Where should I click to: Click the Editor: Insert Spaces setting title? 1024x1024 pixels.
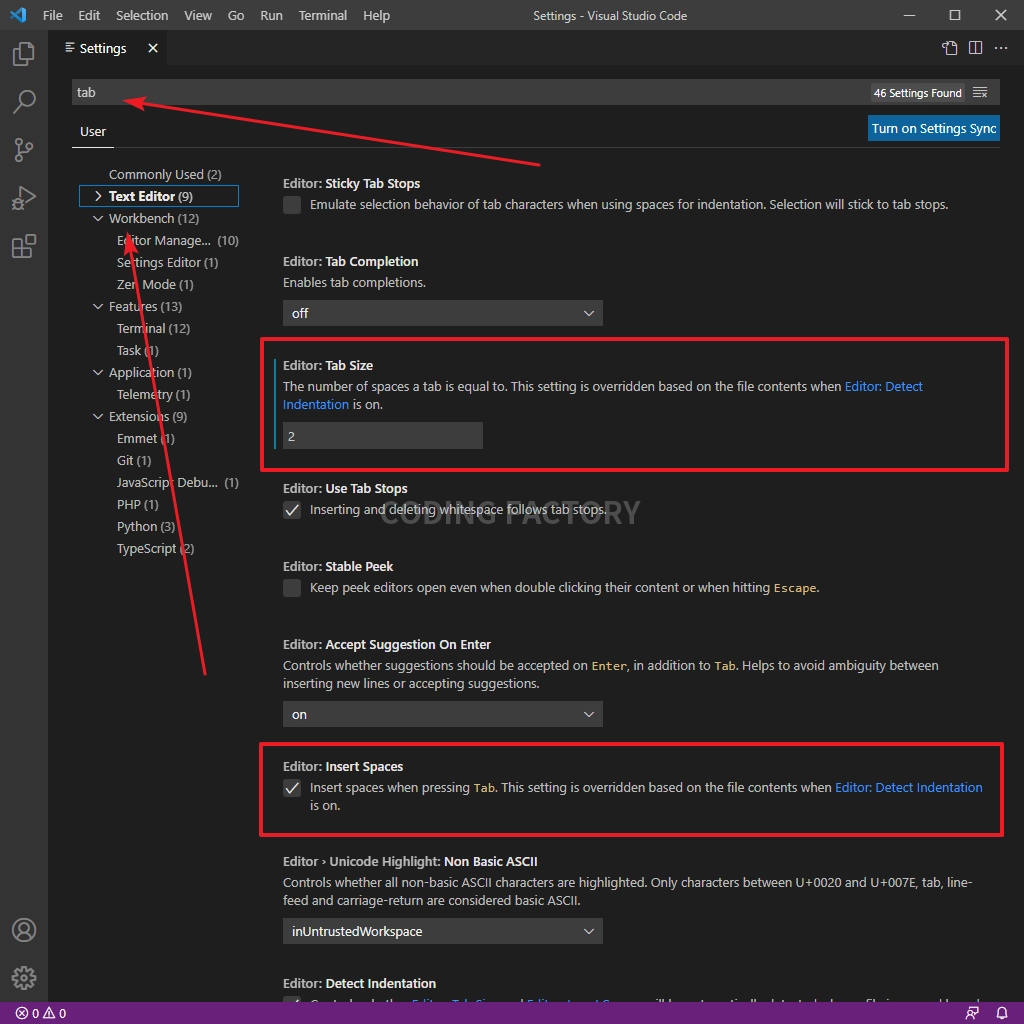[343, 767]
